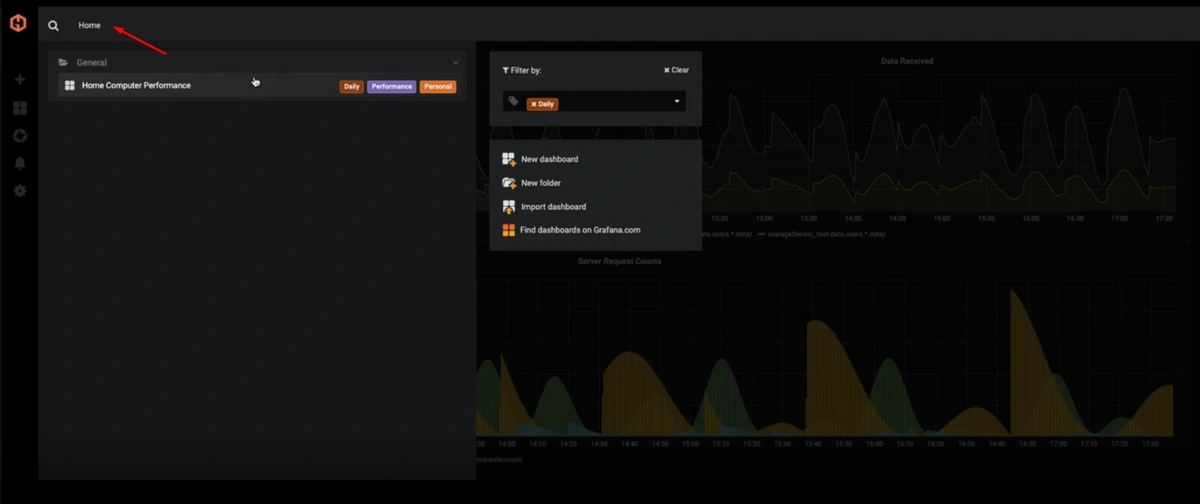Screen dimensions: 1200x504
Task: Clear all filters
Action: pyautogui.click(x=676, y=70)
